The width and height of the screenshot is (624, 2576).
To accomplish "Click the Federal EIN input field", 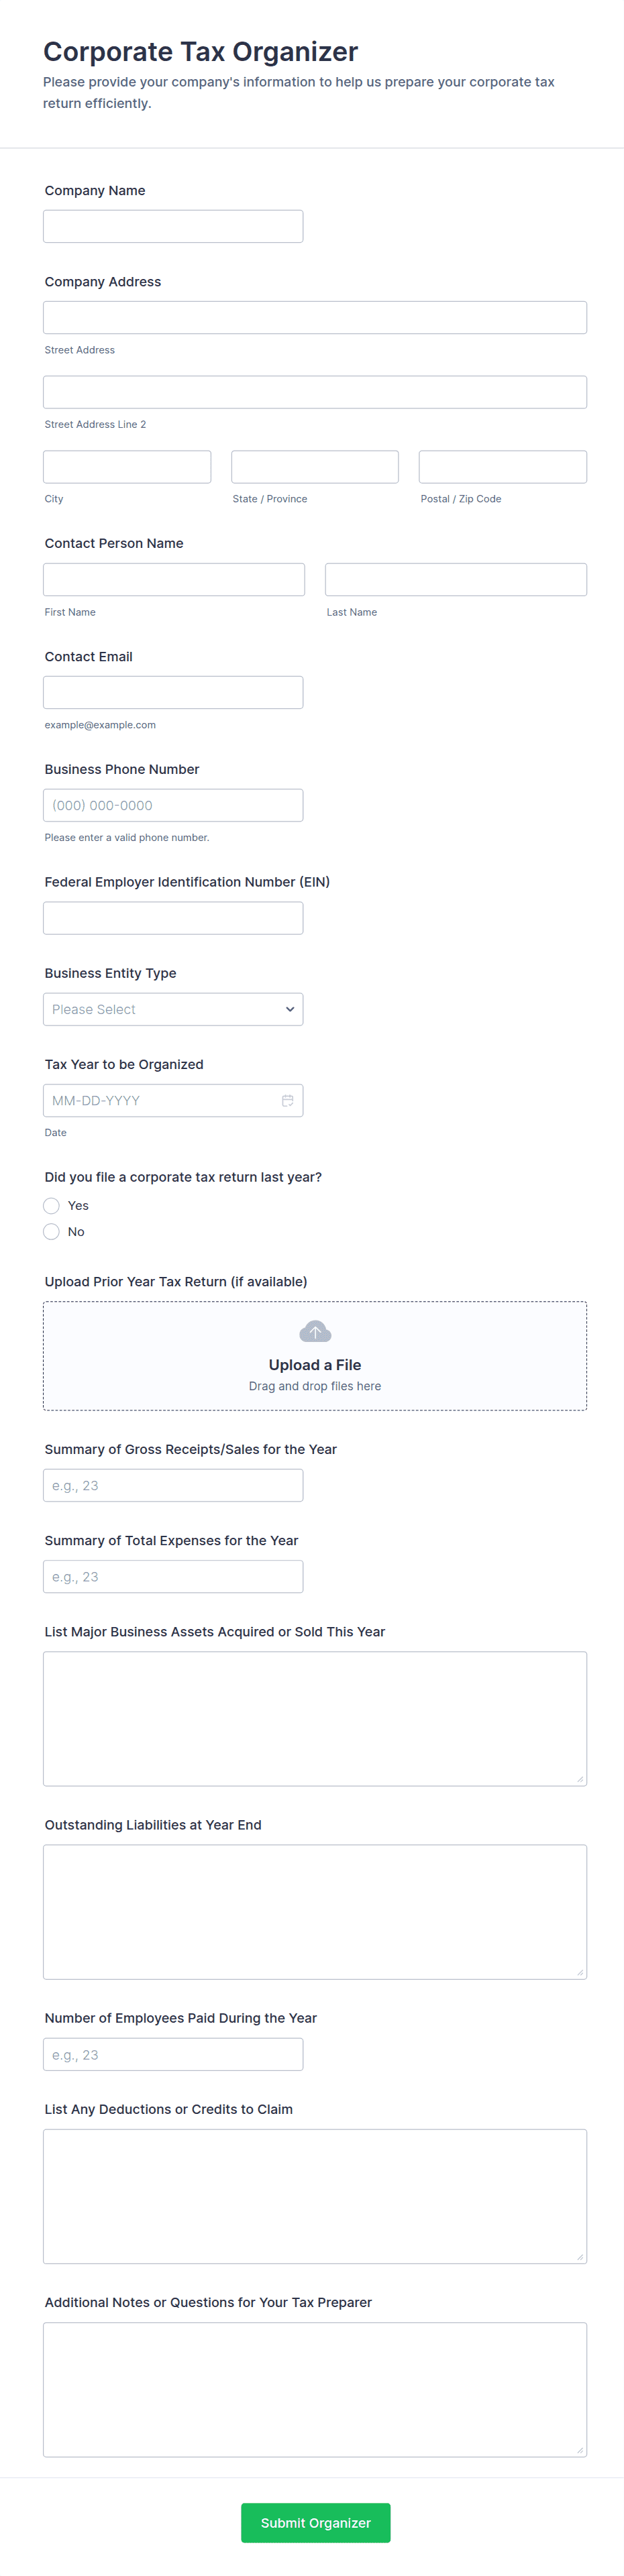I will [173, 918].
